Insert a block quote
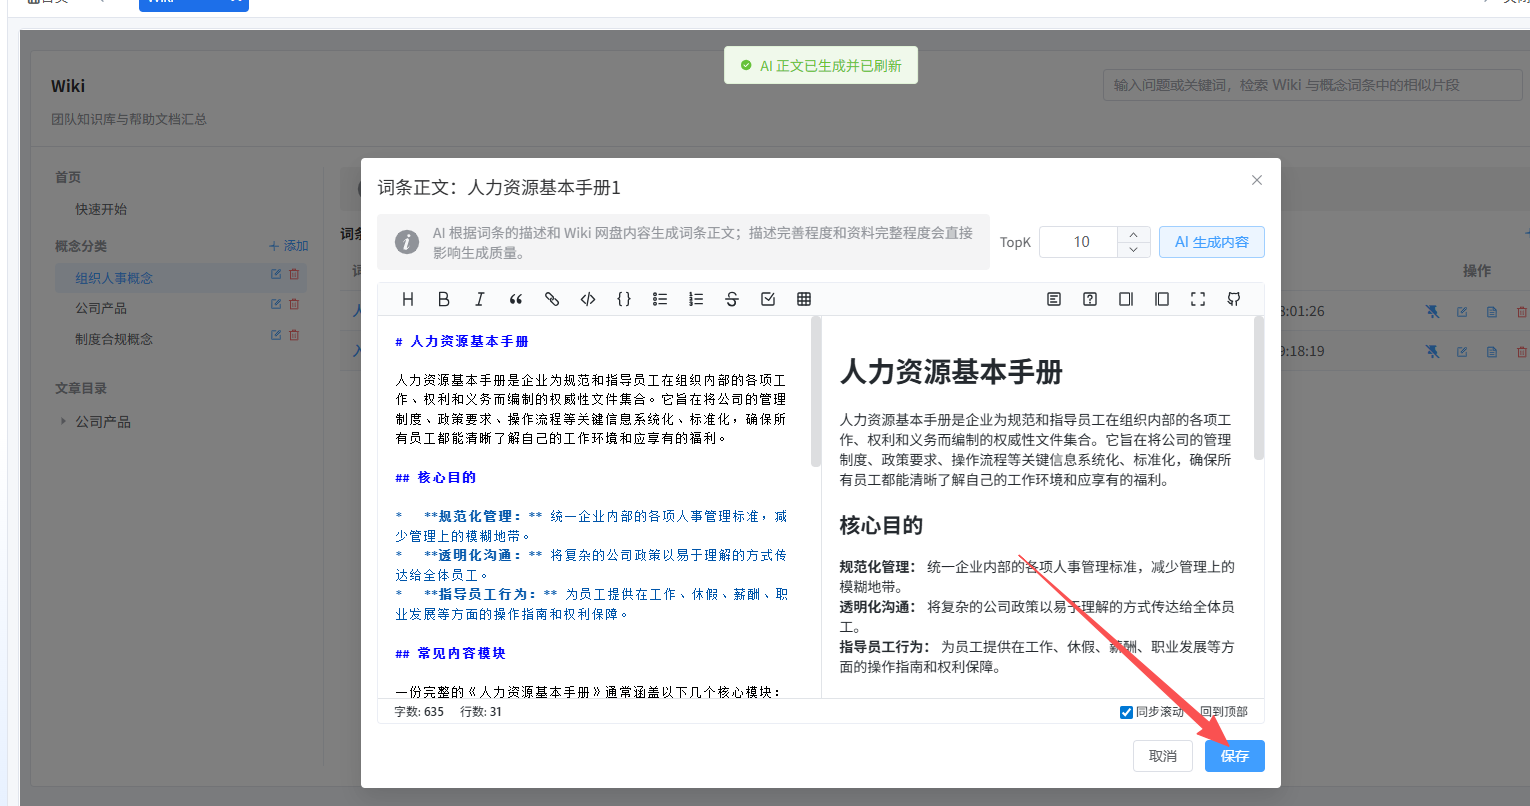 pyautogui.click(x=516, y=299)
